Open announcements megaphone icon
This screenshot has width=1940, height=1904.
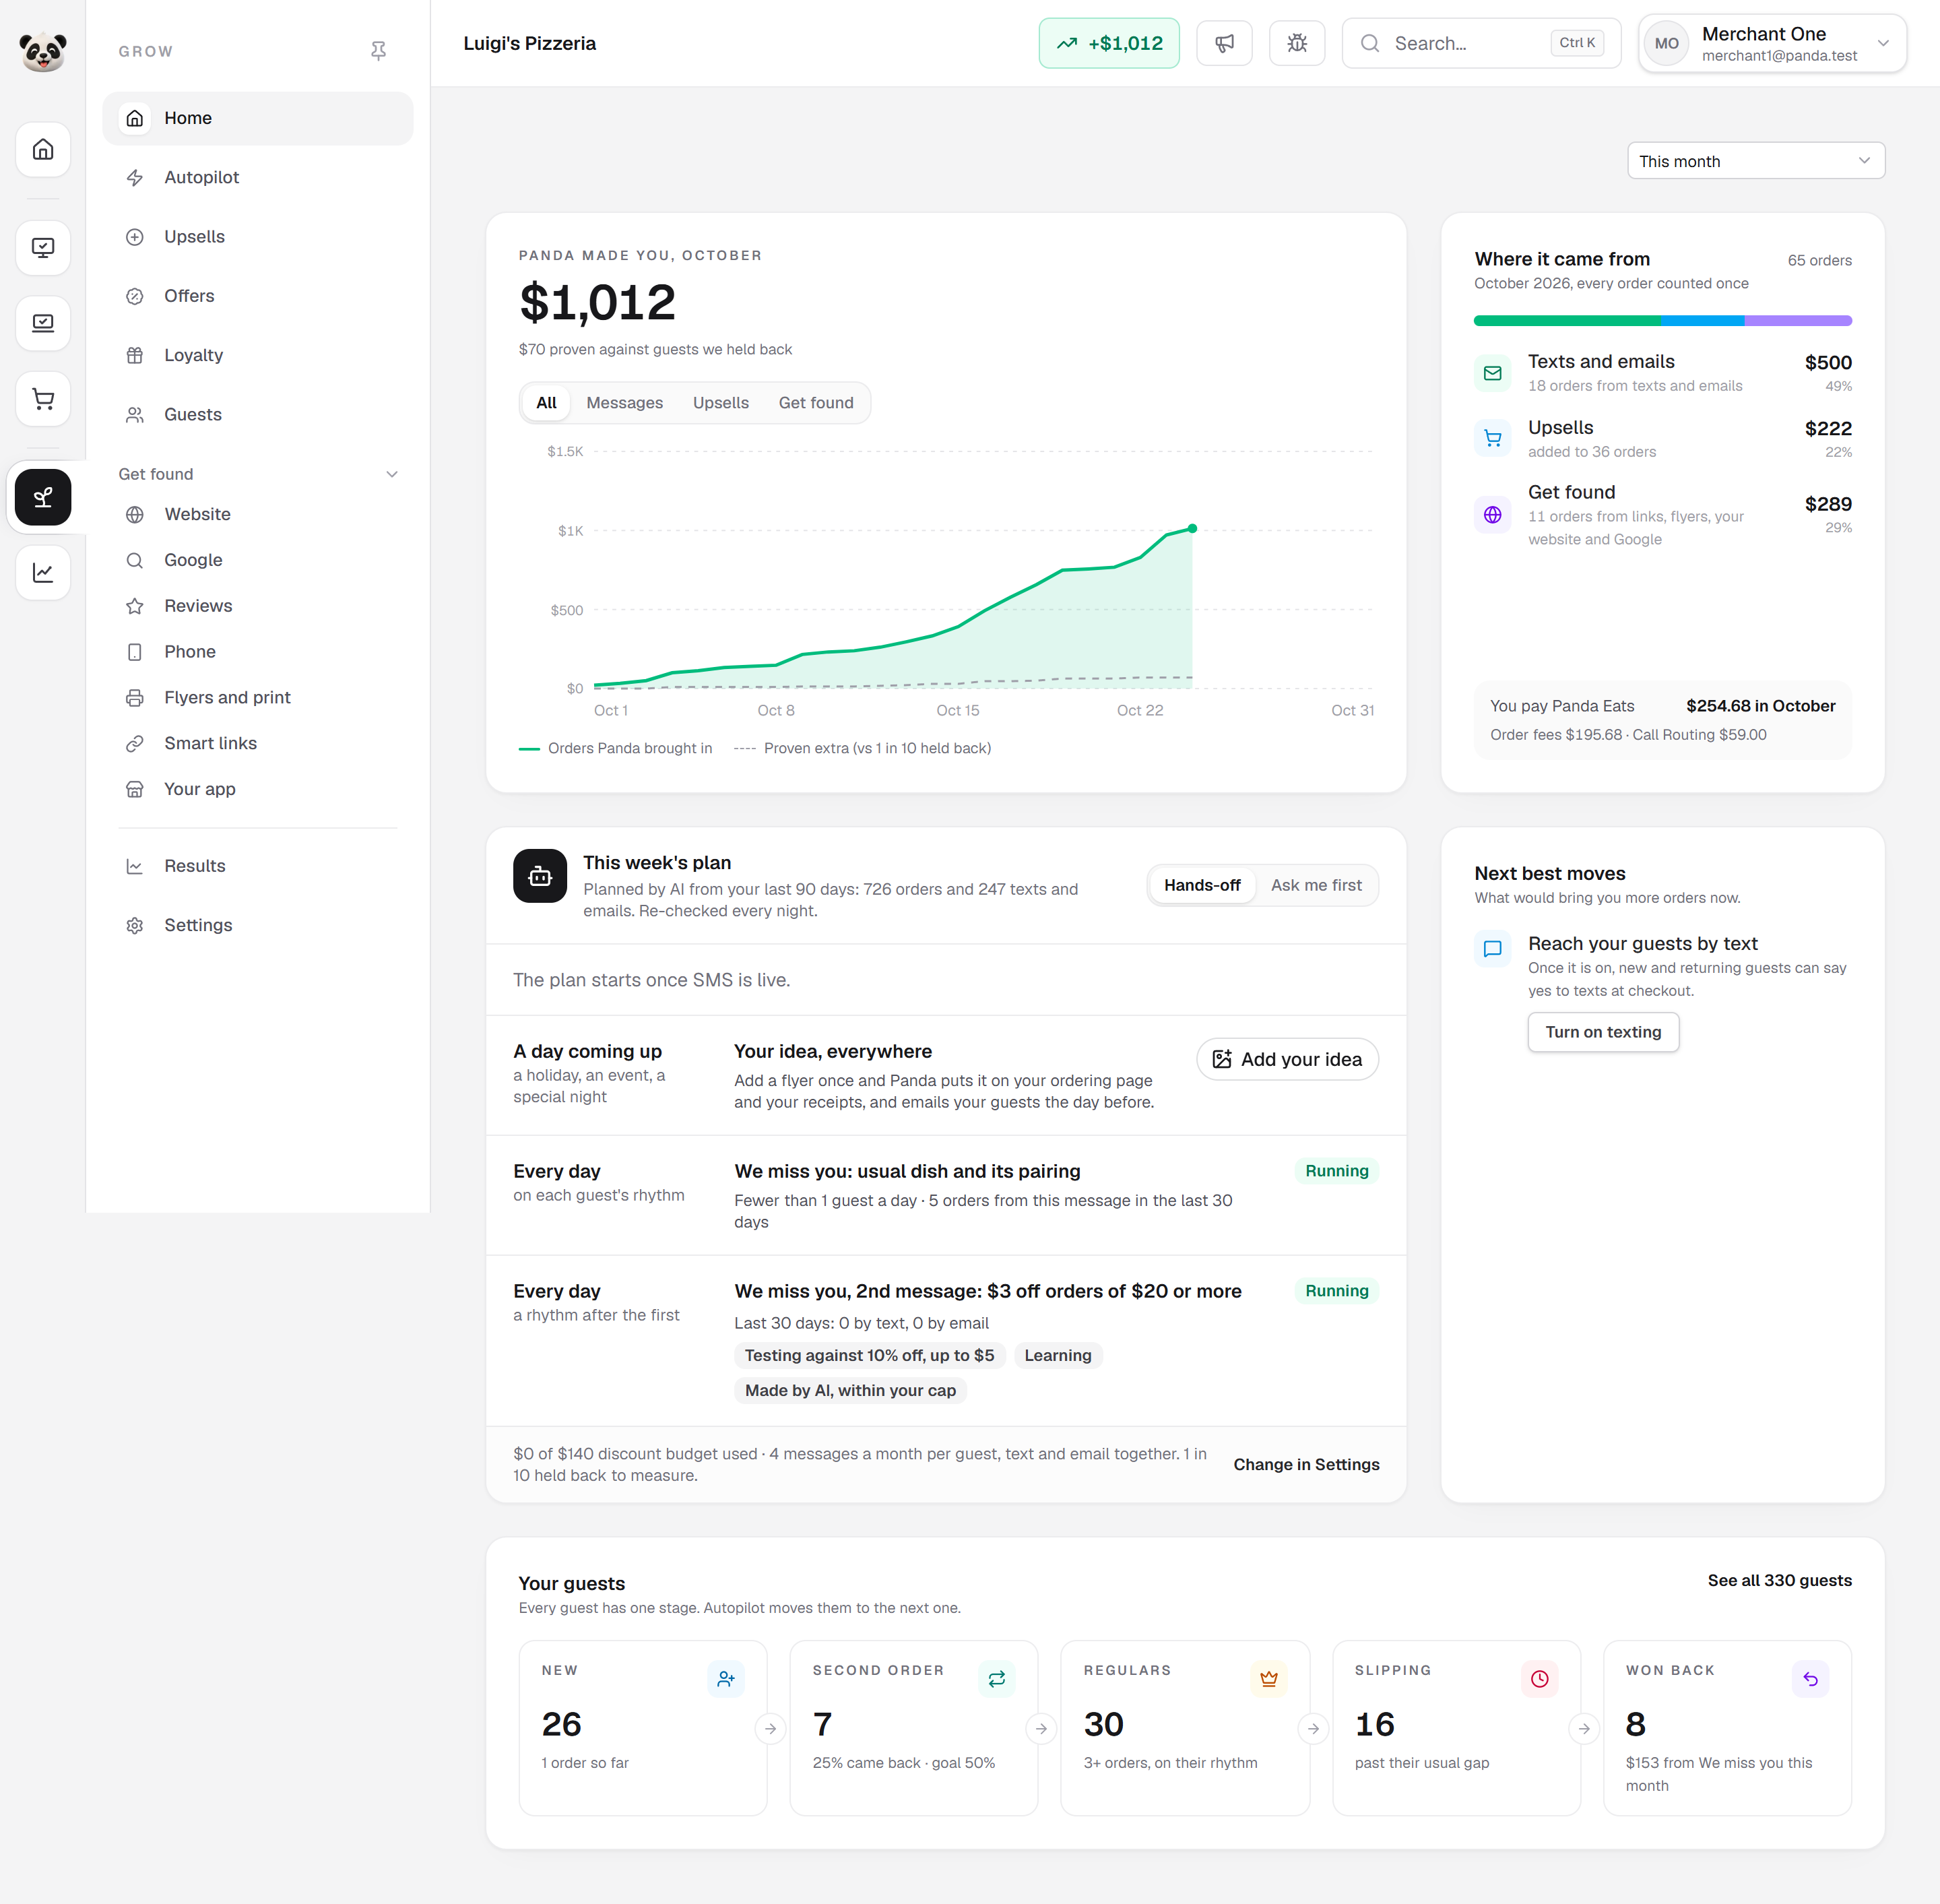point(1224,43)
